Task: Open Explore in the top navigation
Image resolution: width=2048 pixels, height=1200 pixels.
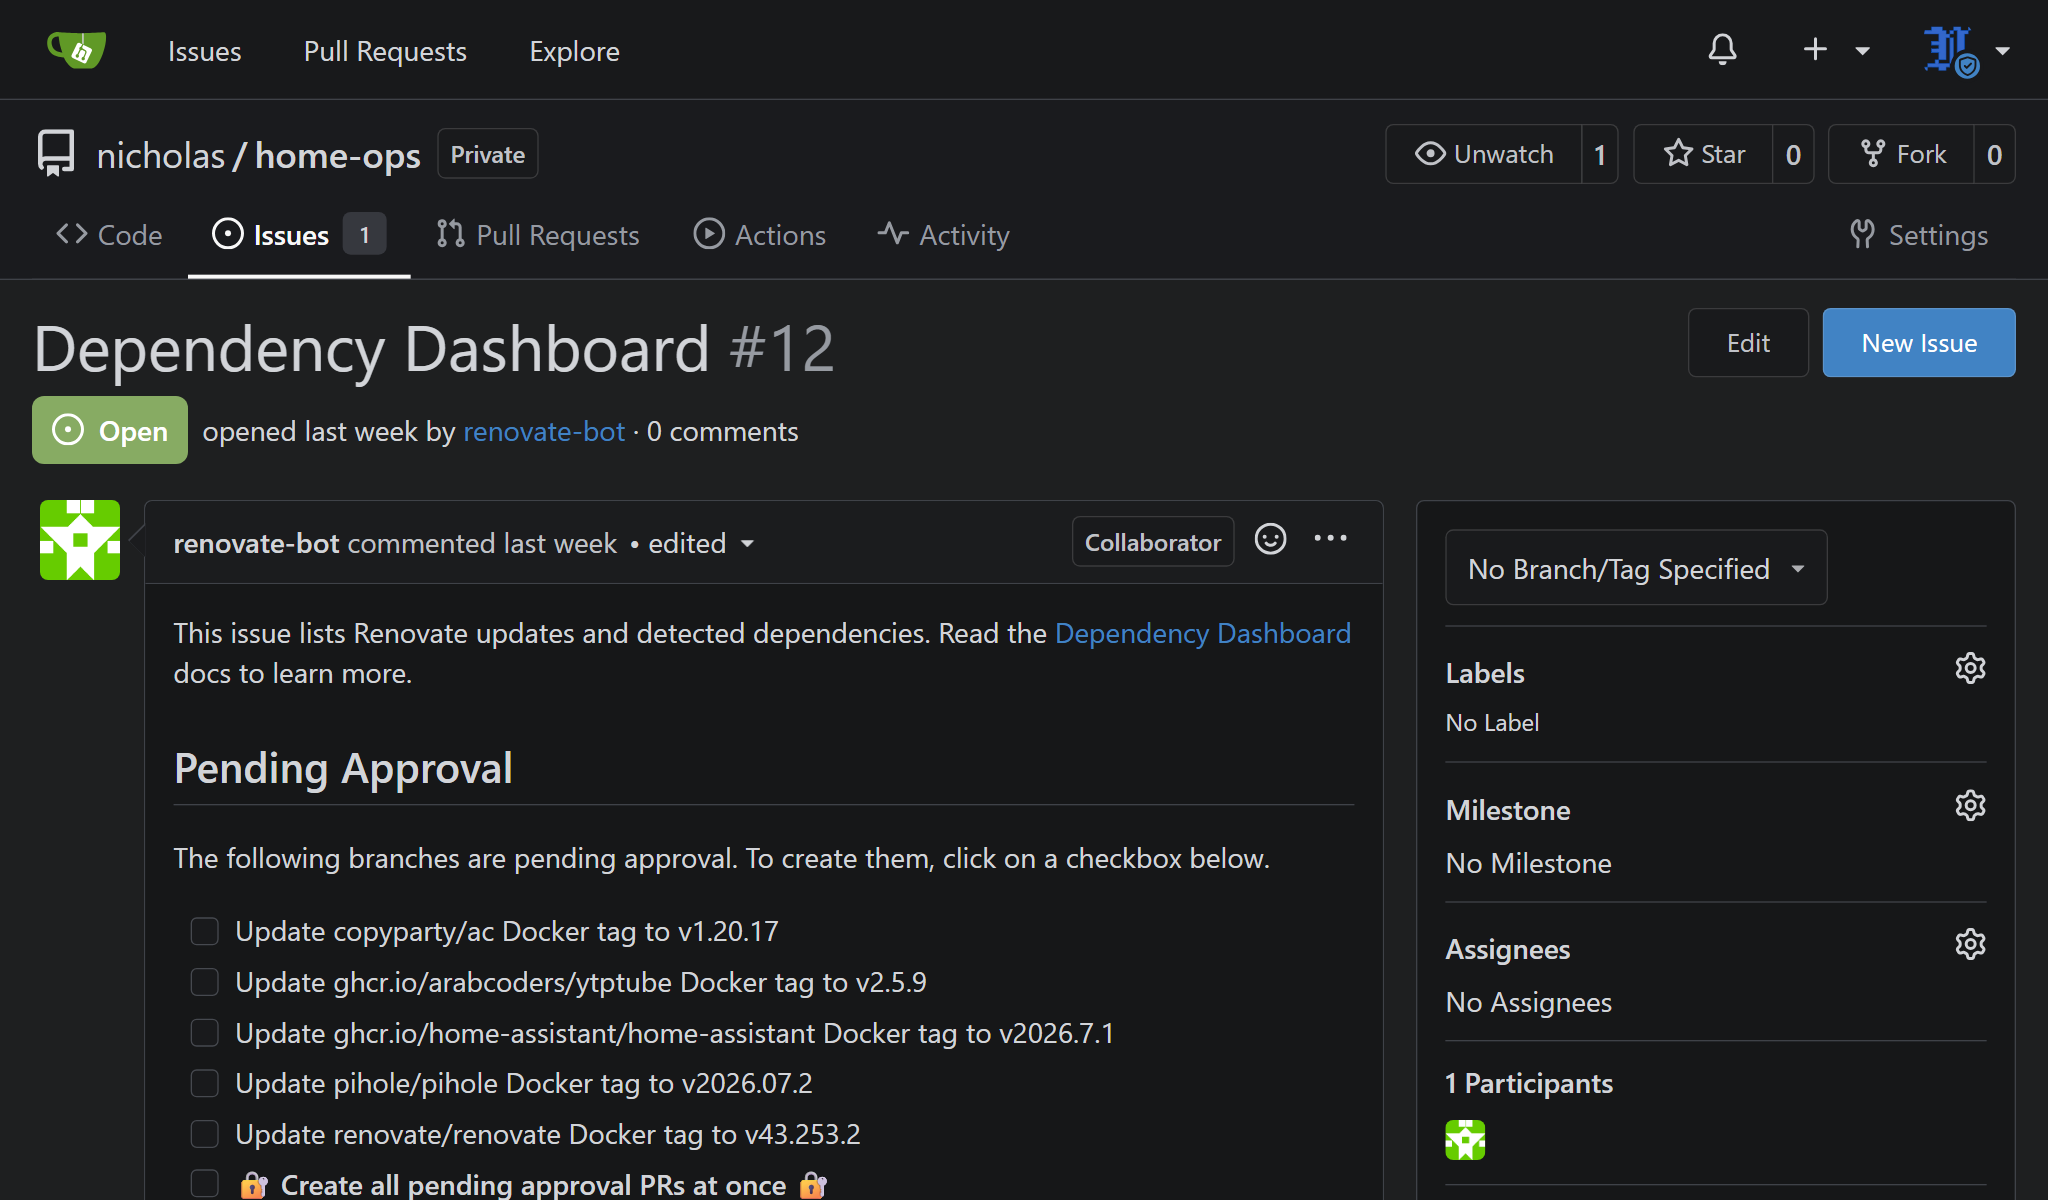Action: click(575, 51)
